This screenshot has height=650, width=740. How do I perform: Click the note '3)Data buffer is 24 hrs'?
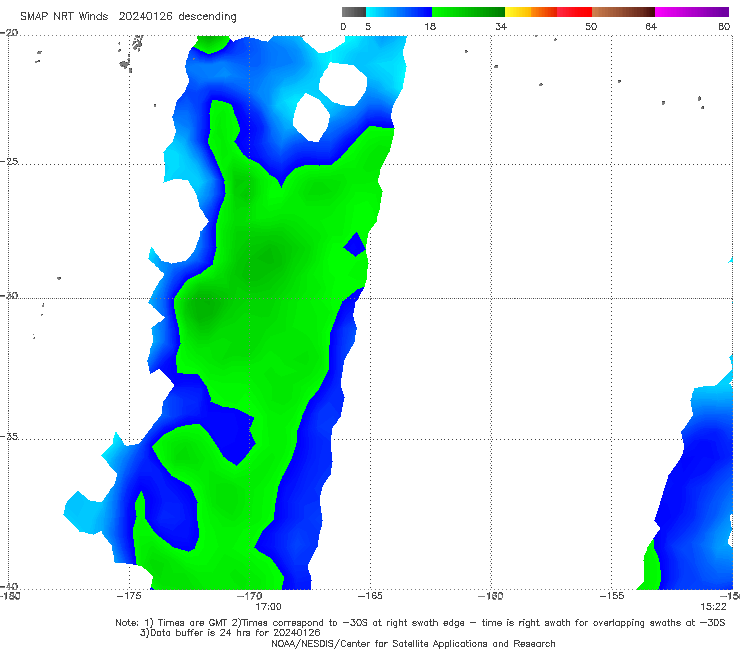click(x=230, y=633)
